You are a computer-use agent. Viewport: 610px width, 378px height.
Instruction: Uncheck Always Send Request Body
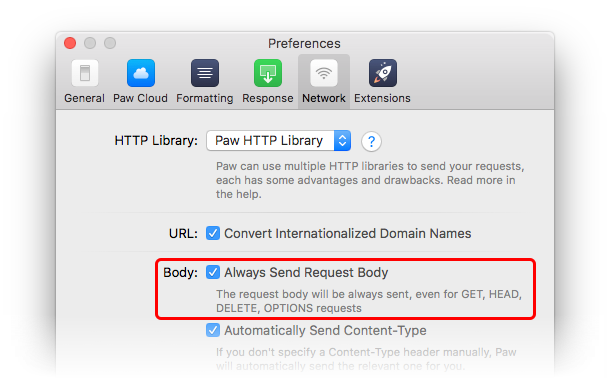(213, 272)
